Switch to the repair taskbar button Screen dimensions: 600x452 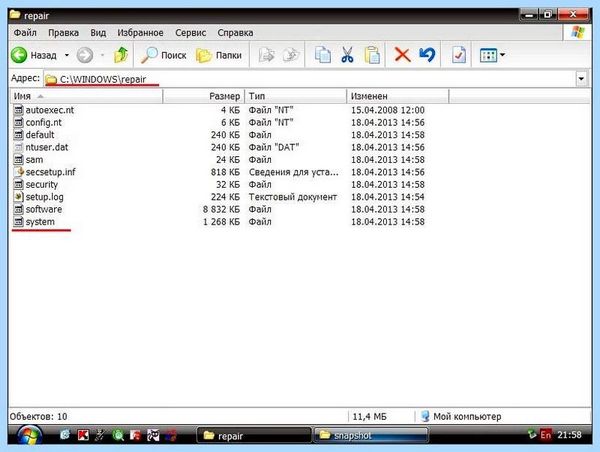(x=254, y=436)
